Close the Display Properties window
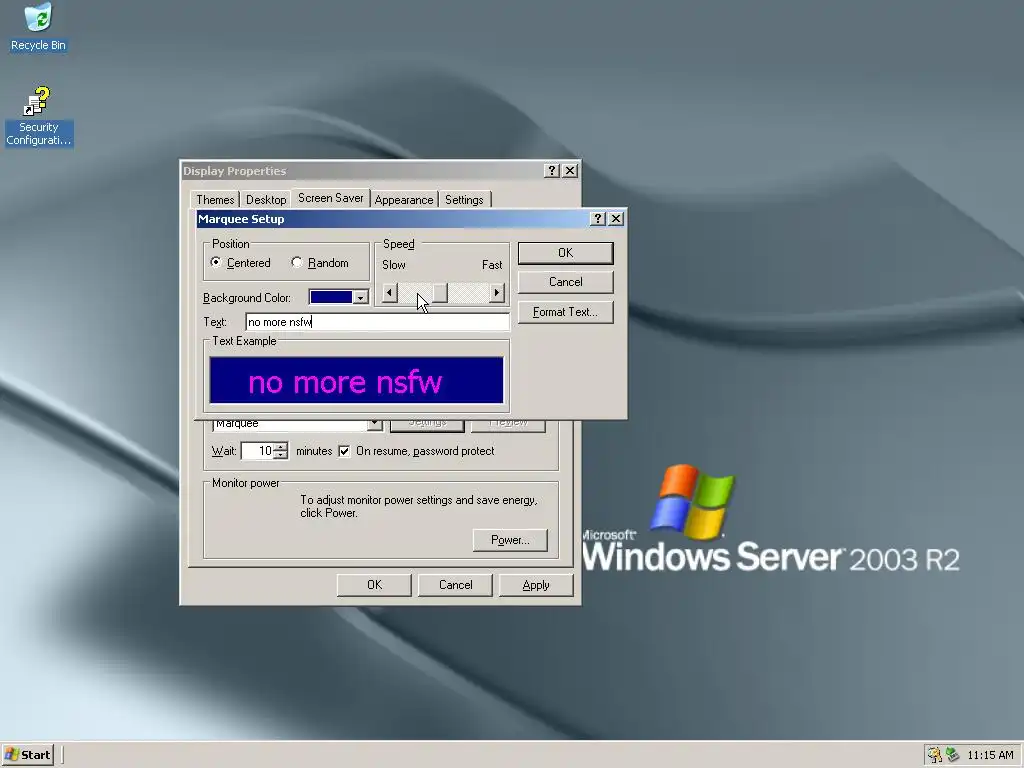 [x=570, y=170]
